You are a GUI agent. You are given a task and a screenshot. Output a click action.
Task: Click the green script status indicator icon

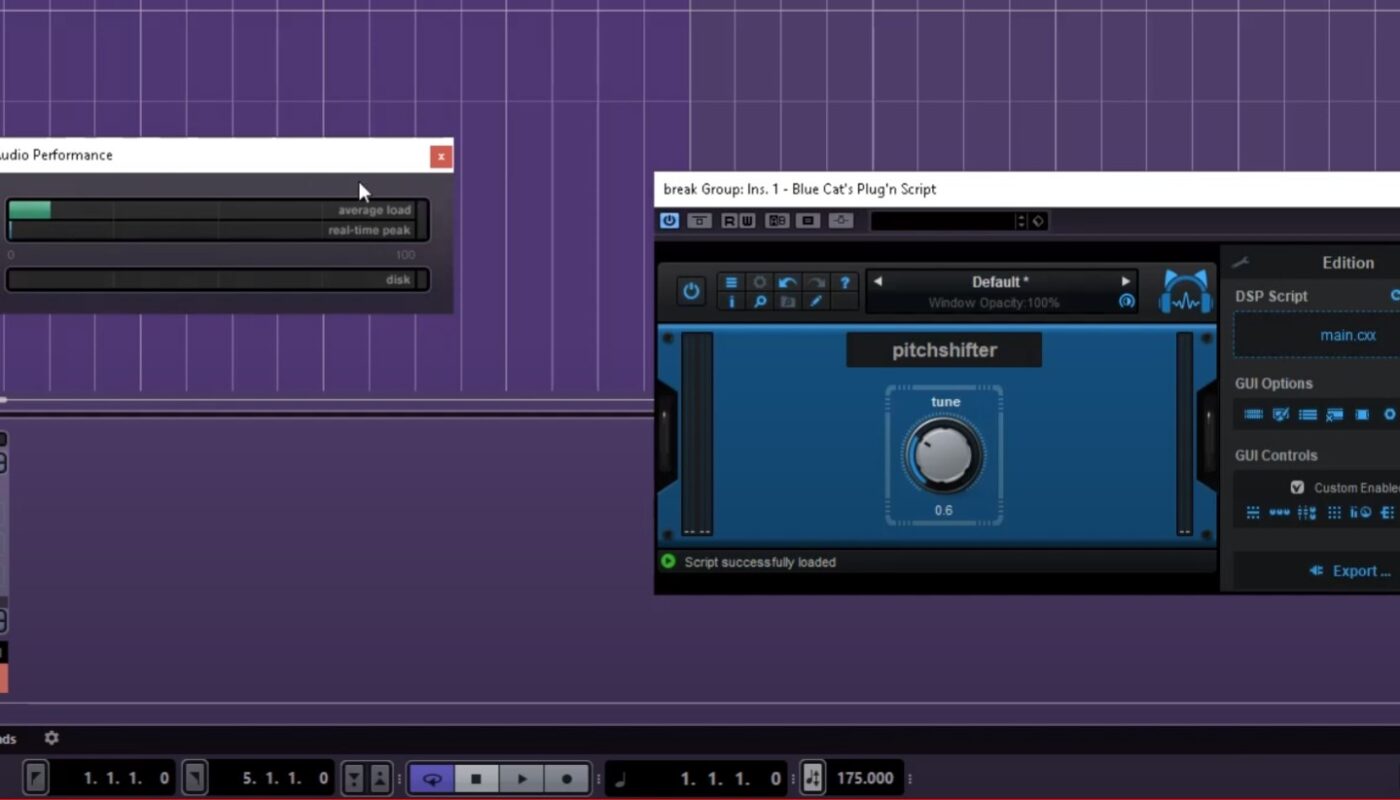(x=668, y=561)
